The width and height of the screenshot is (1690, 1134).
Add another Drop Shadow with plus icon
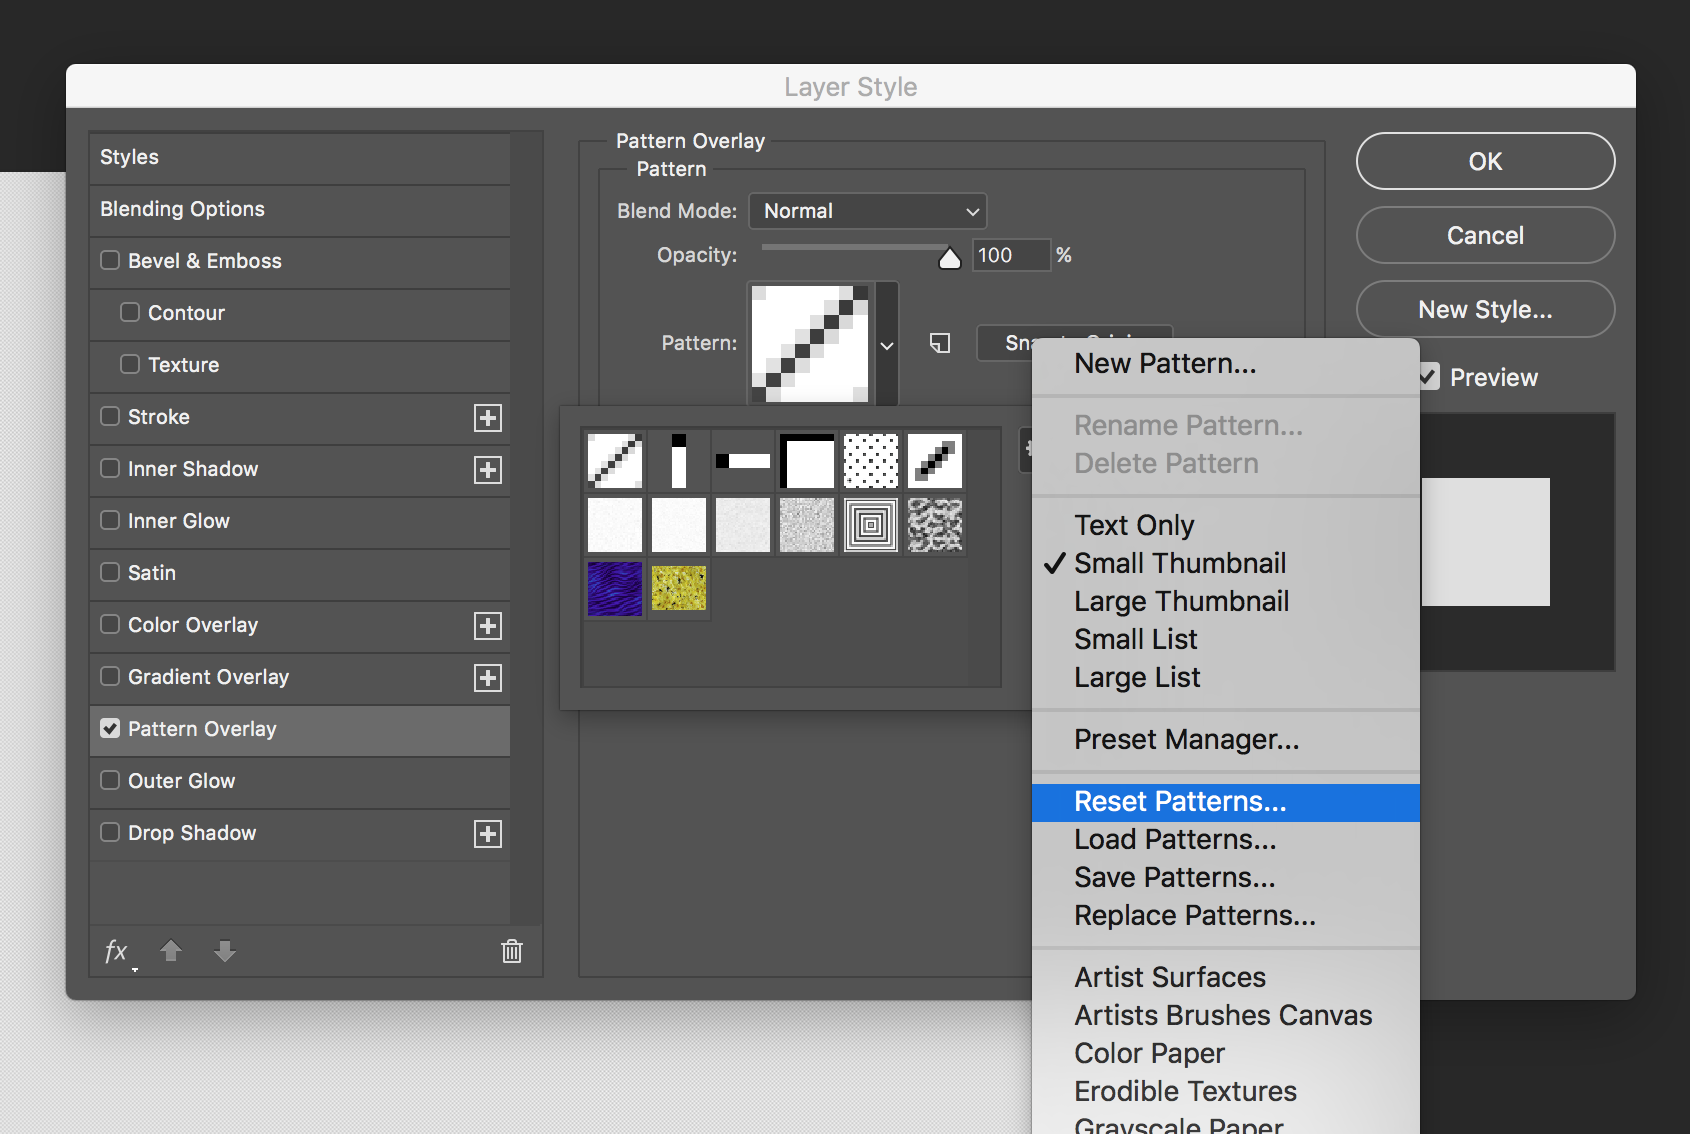488,834
